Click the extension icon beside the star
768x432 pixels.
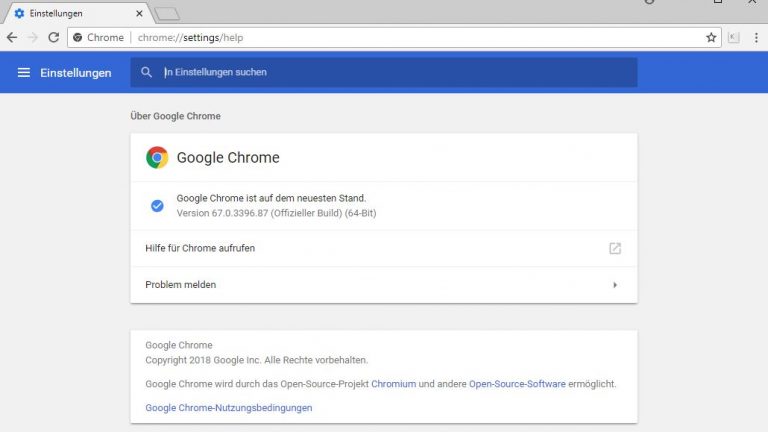[734, 37]
